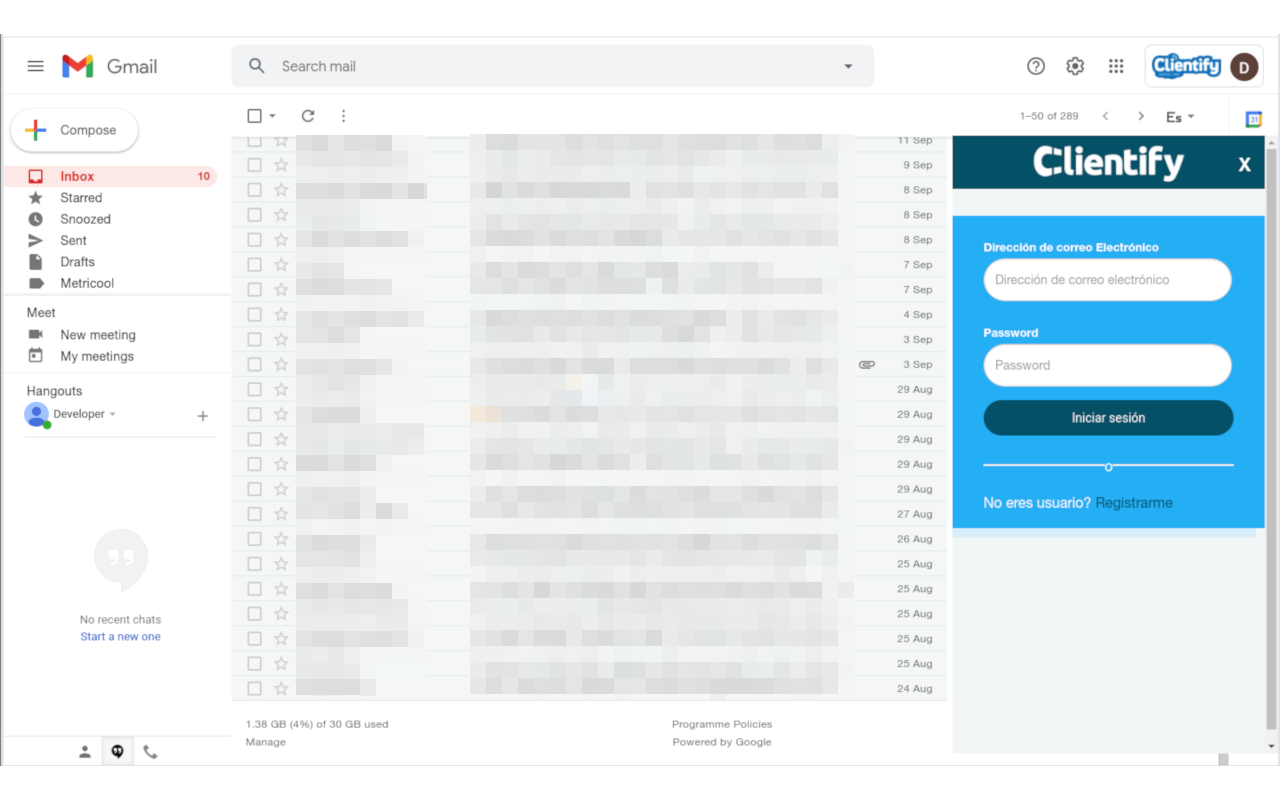The image size is (1280, 800).
Task: Expand the Developer status dropdown
Action: pos(112,414)
